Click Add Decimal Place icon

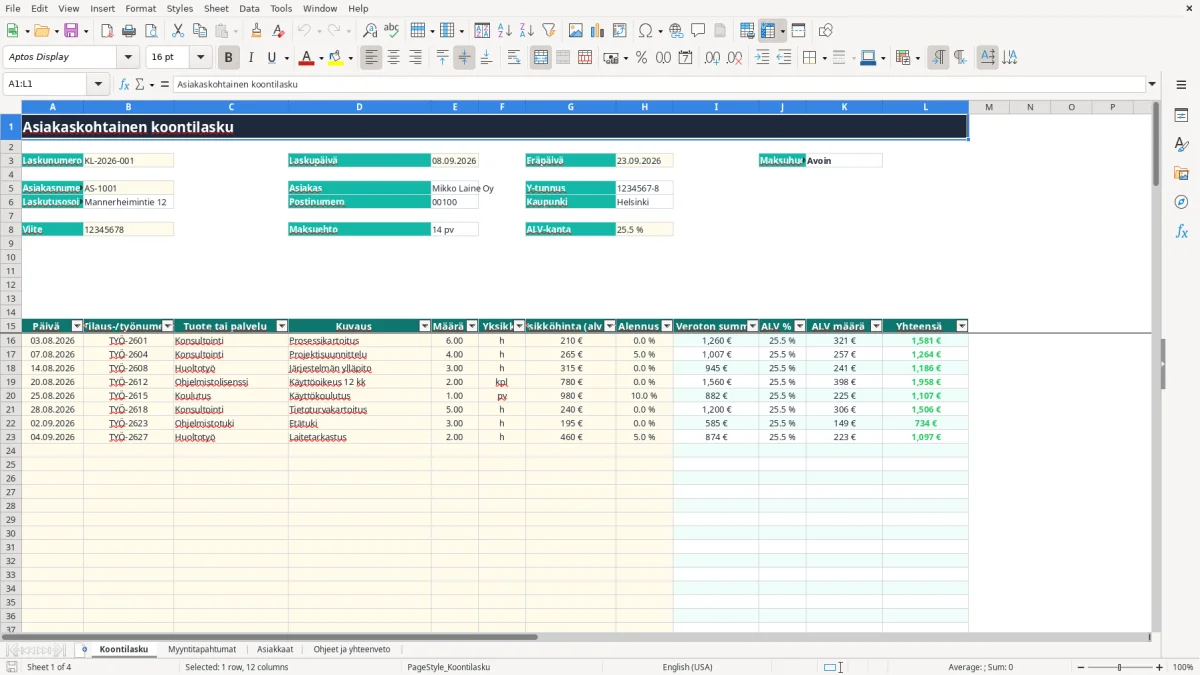tap(713, 58)
